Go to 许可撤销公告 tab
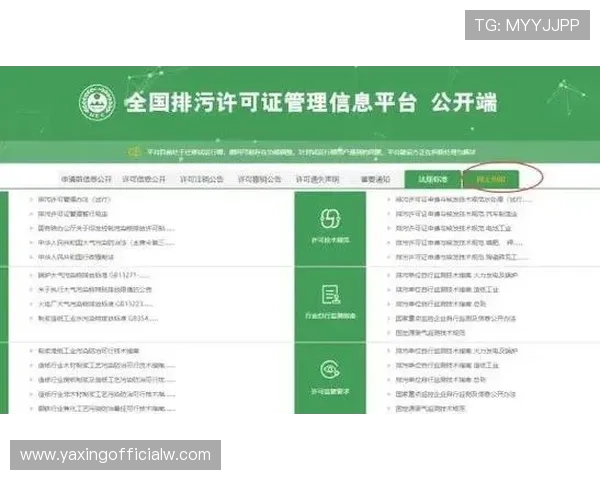 coord(259,179)
